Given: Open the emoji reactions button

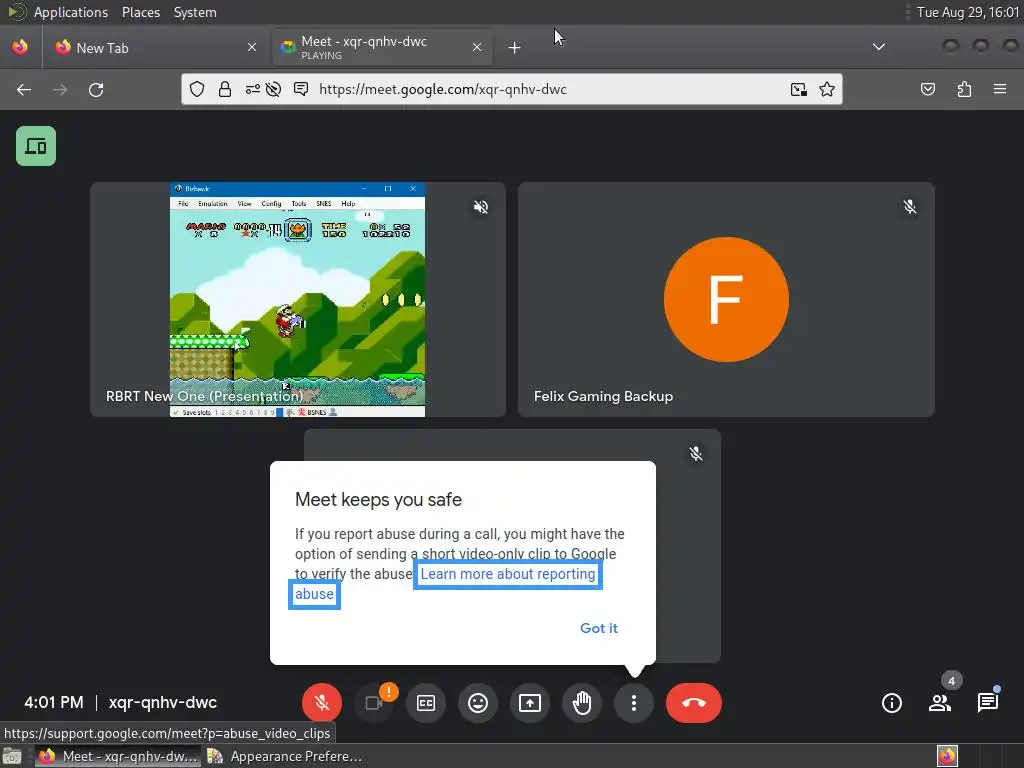Looking at the screenshot, I should point(477,703).
